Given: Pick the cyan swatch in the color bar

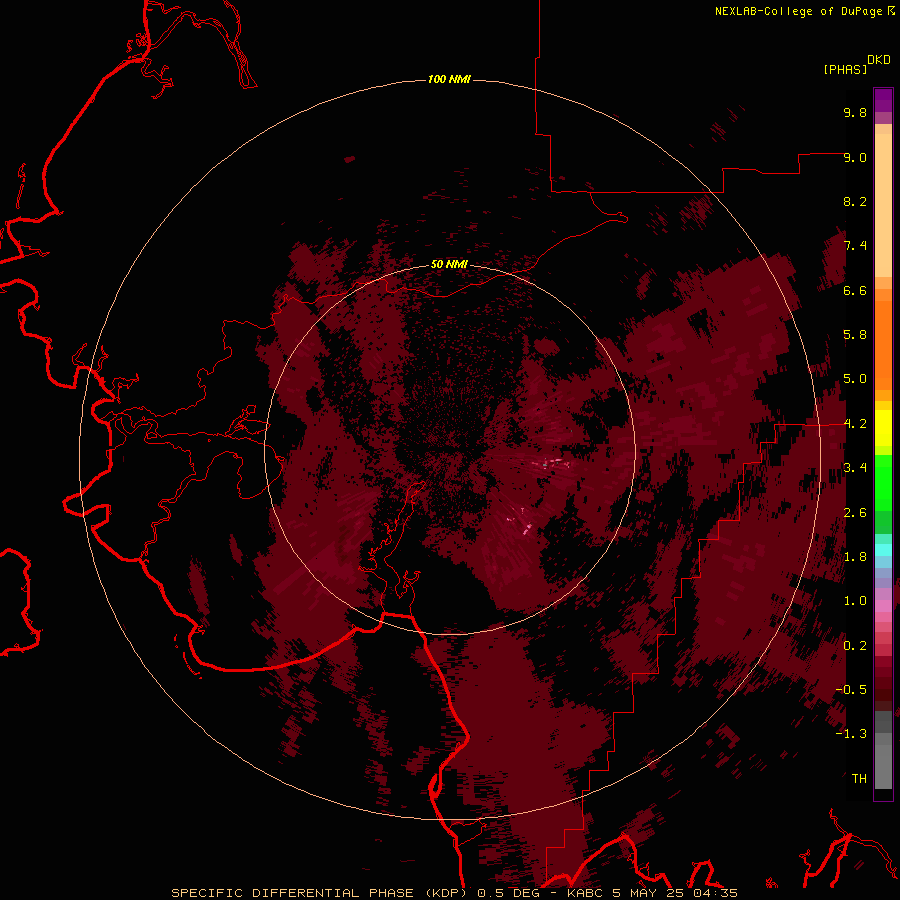Looking at the screenshot, I should click(883, 550).
